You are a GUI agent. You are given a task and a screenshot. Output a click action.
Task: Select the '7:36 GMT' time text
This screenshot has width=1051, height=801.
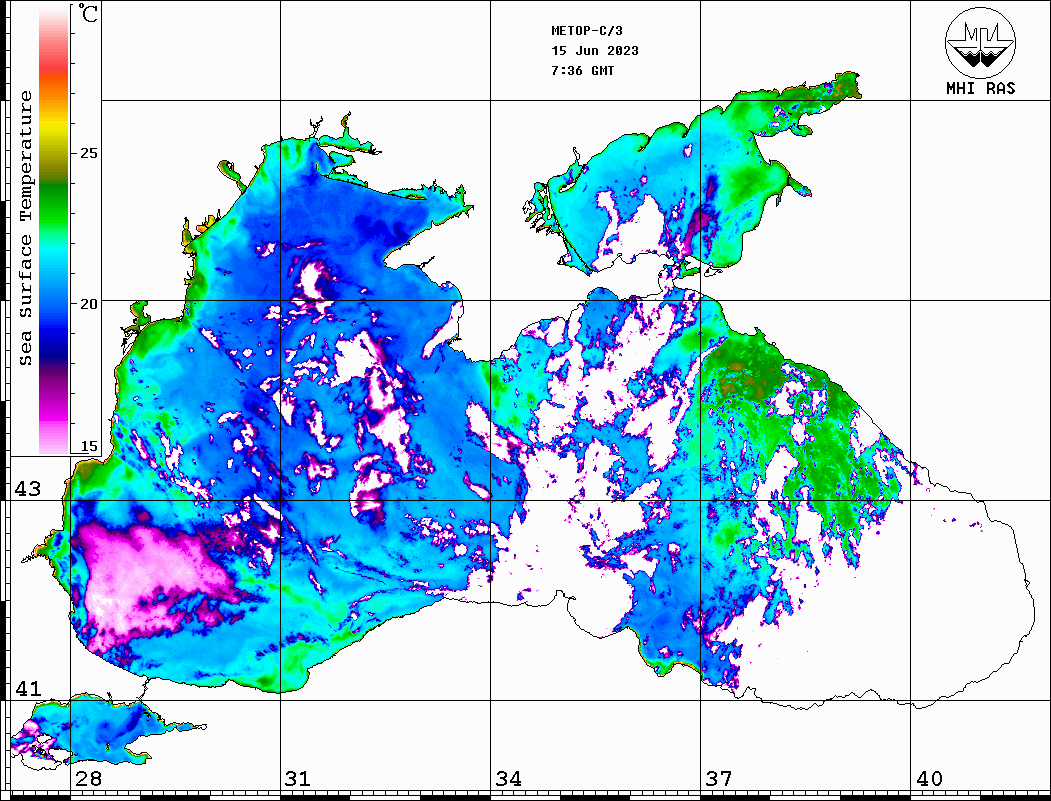click(x=582, y=70)
